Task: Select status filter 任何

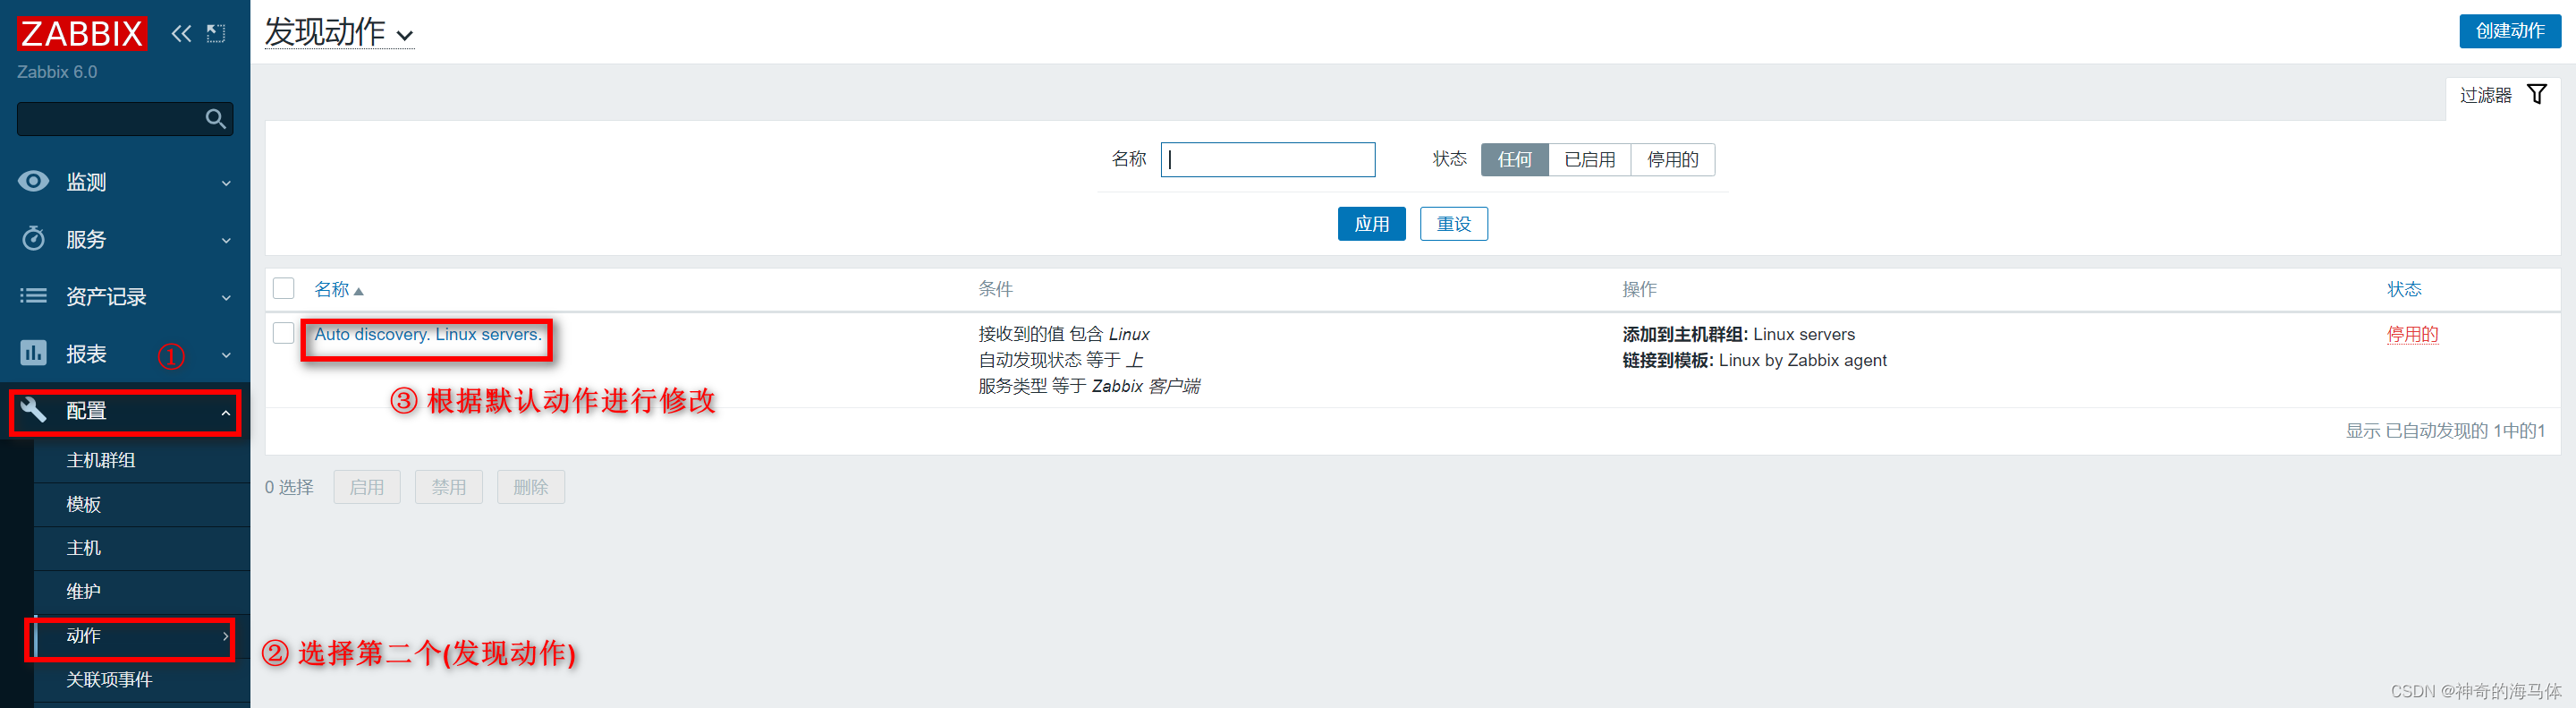Action: point(1514,159)
